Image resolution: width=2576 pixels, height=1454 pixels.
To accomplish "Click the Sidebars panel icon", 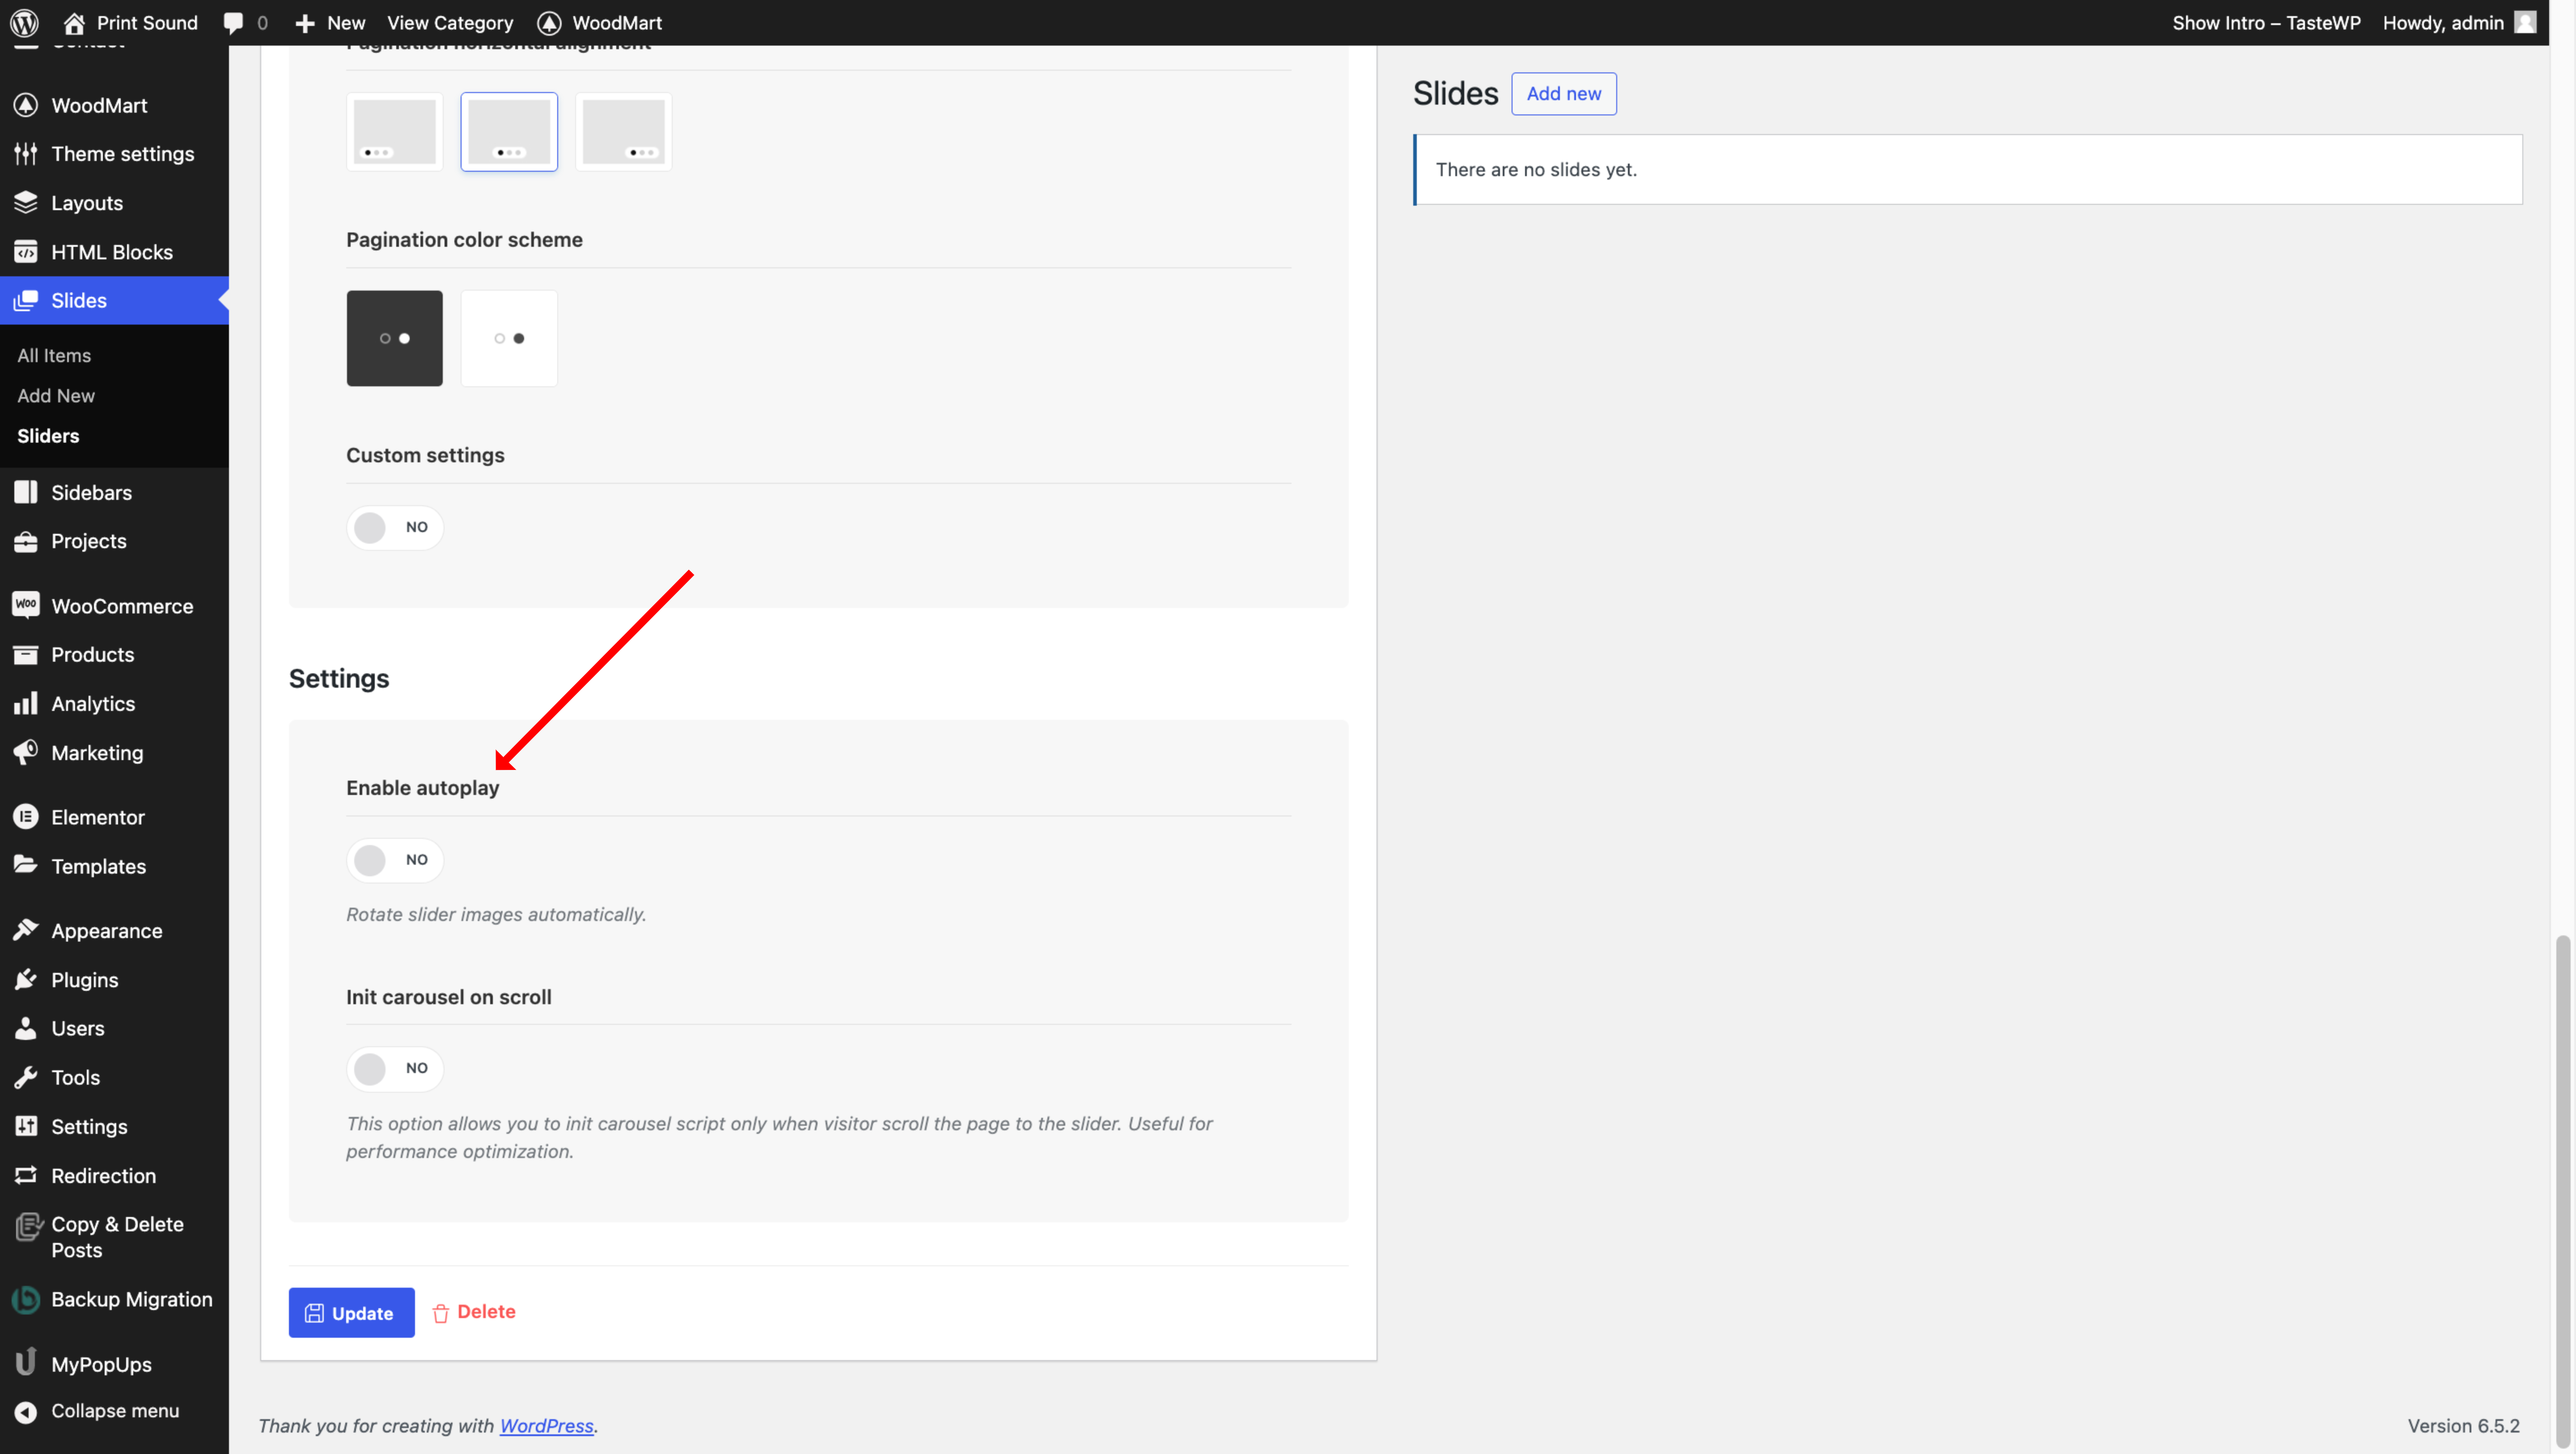I will (x=26, y=492).
